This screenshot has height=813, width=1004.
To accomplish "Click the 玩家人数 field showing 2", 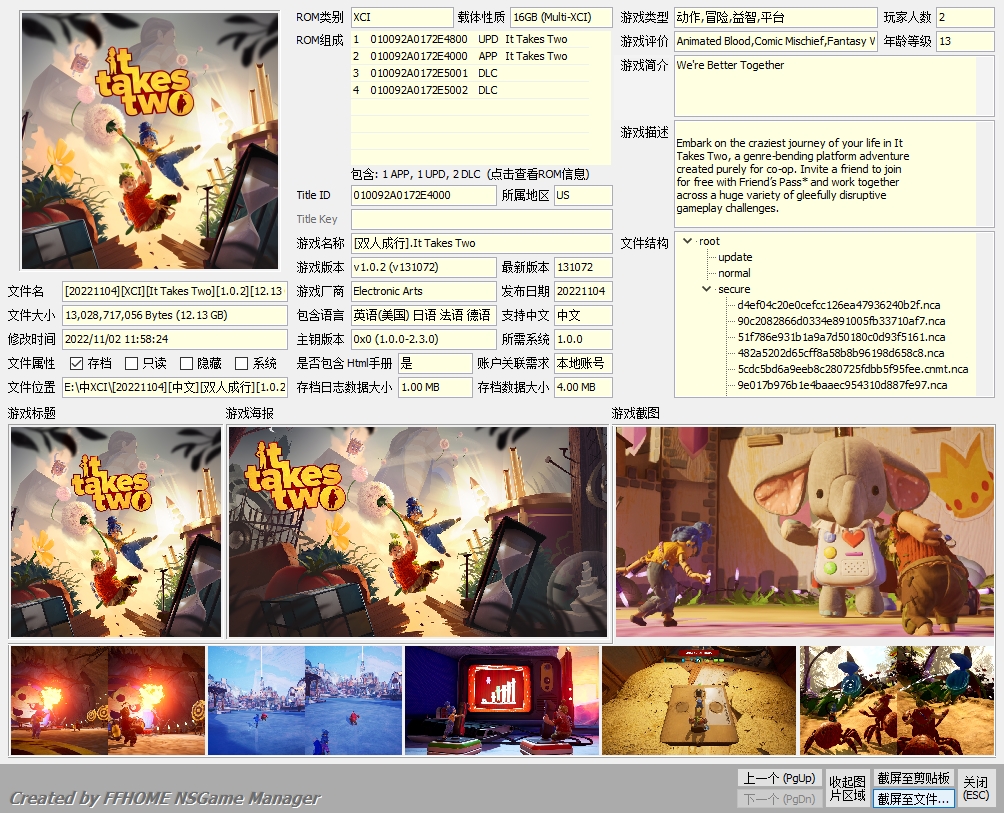I will [x=965, y=17].
